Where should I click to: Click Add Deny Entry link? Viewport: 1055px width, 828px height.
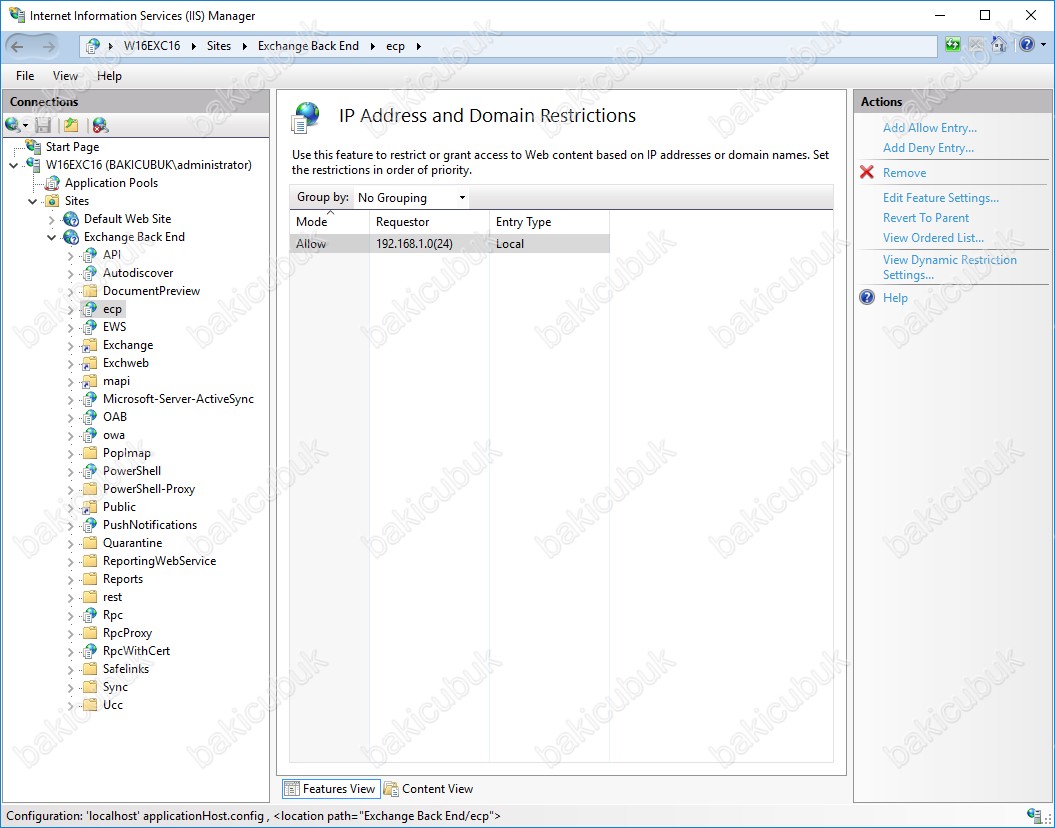[x=929, y=148]
